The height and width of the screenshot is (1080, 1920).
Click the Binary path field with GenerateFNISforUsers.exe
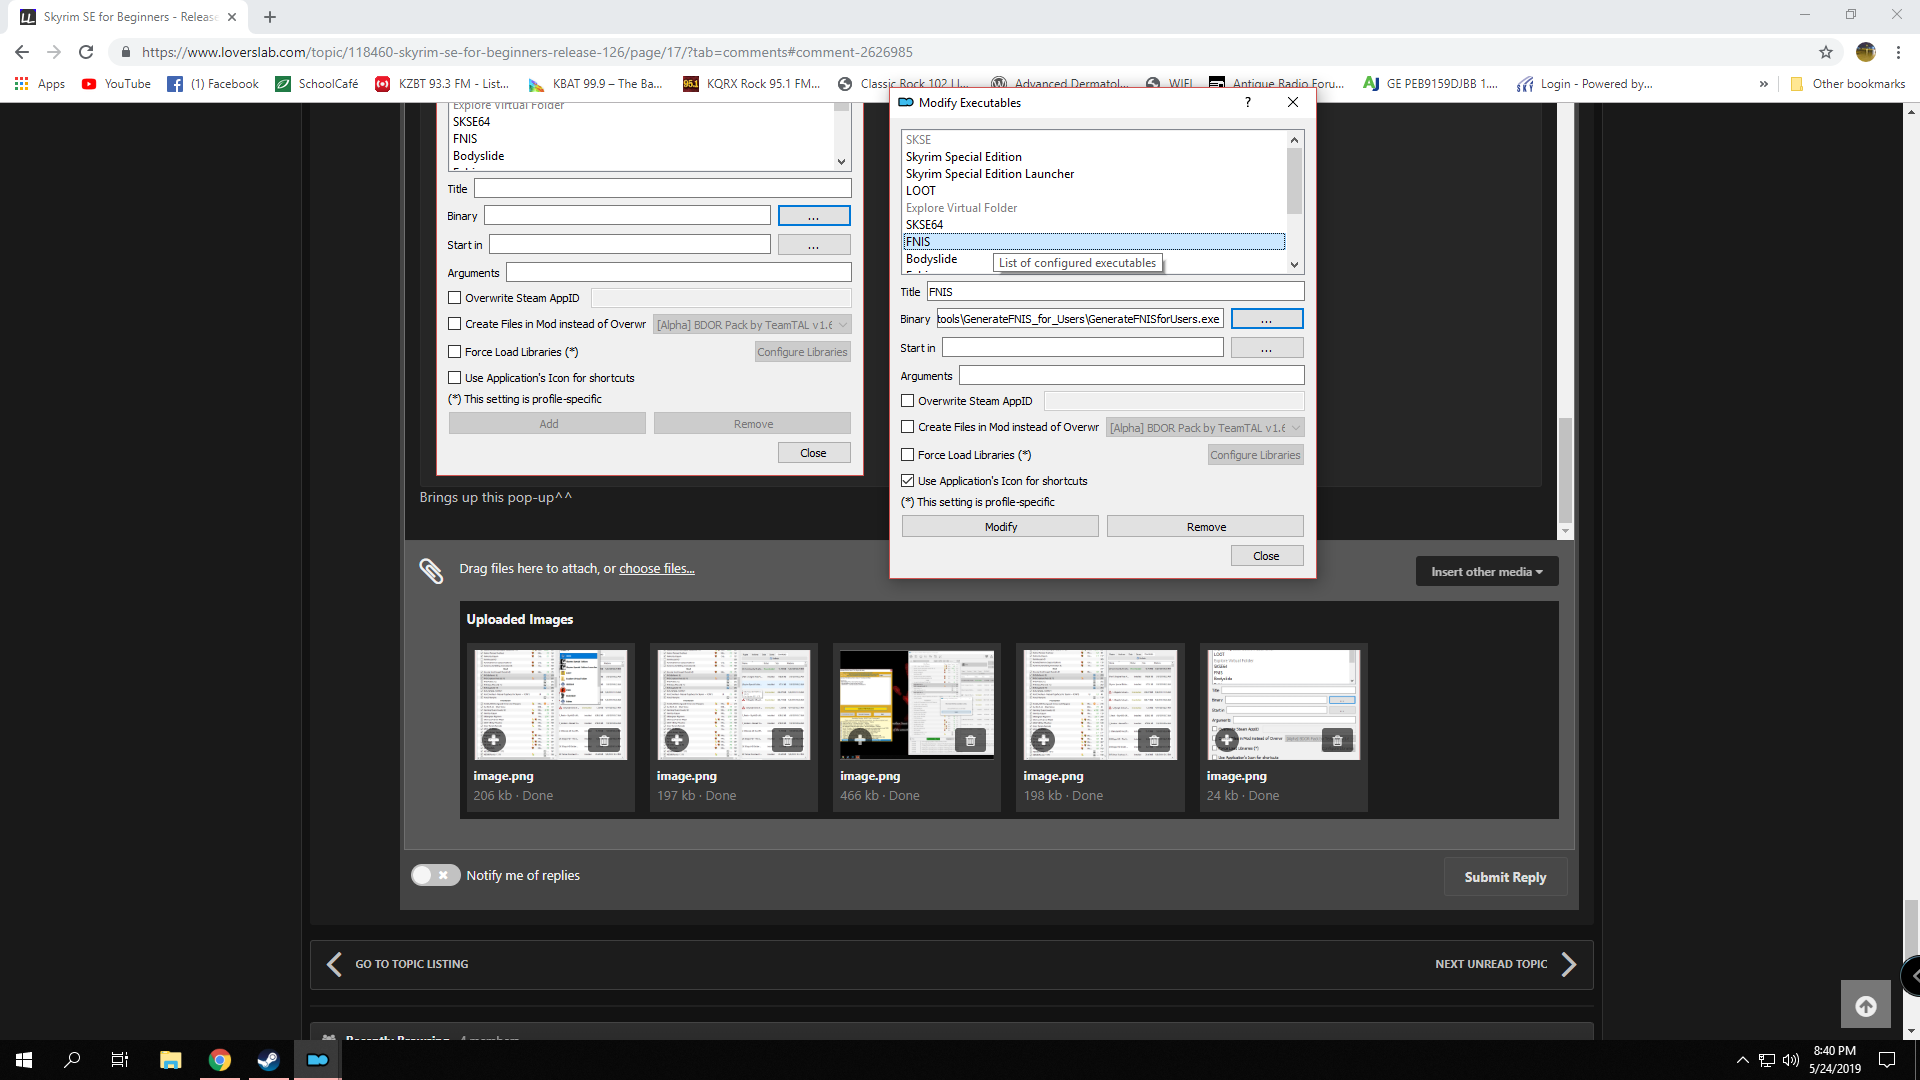click(x=1079, y=319)
